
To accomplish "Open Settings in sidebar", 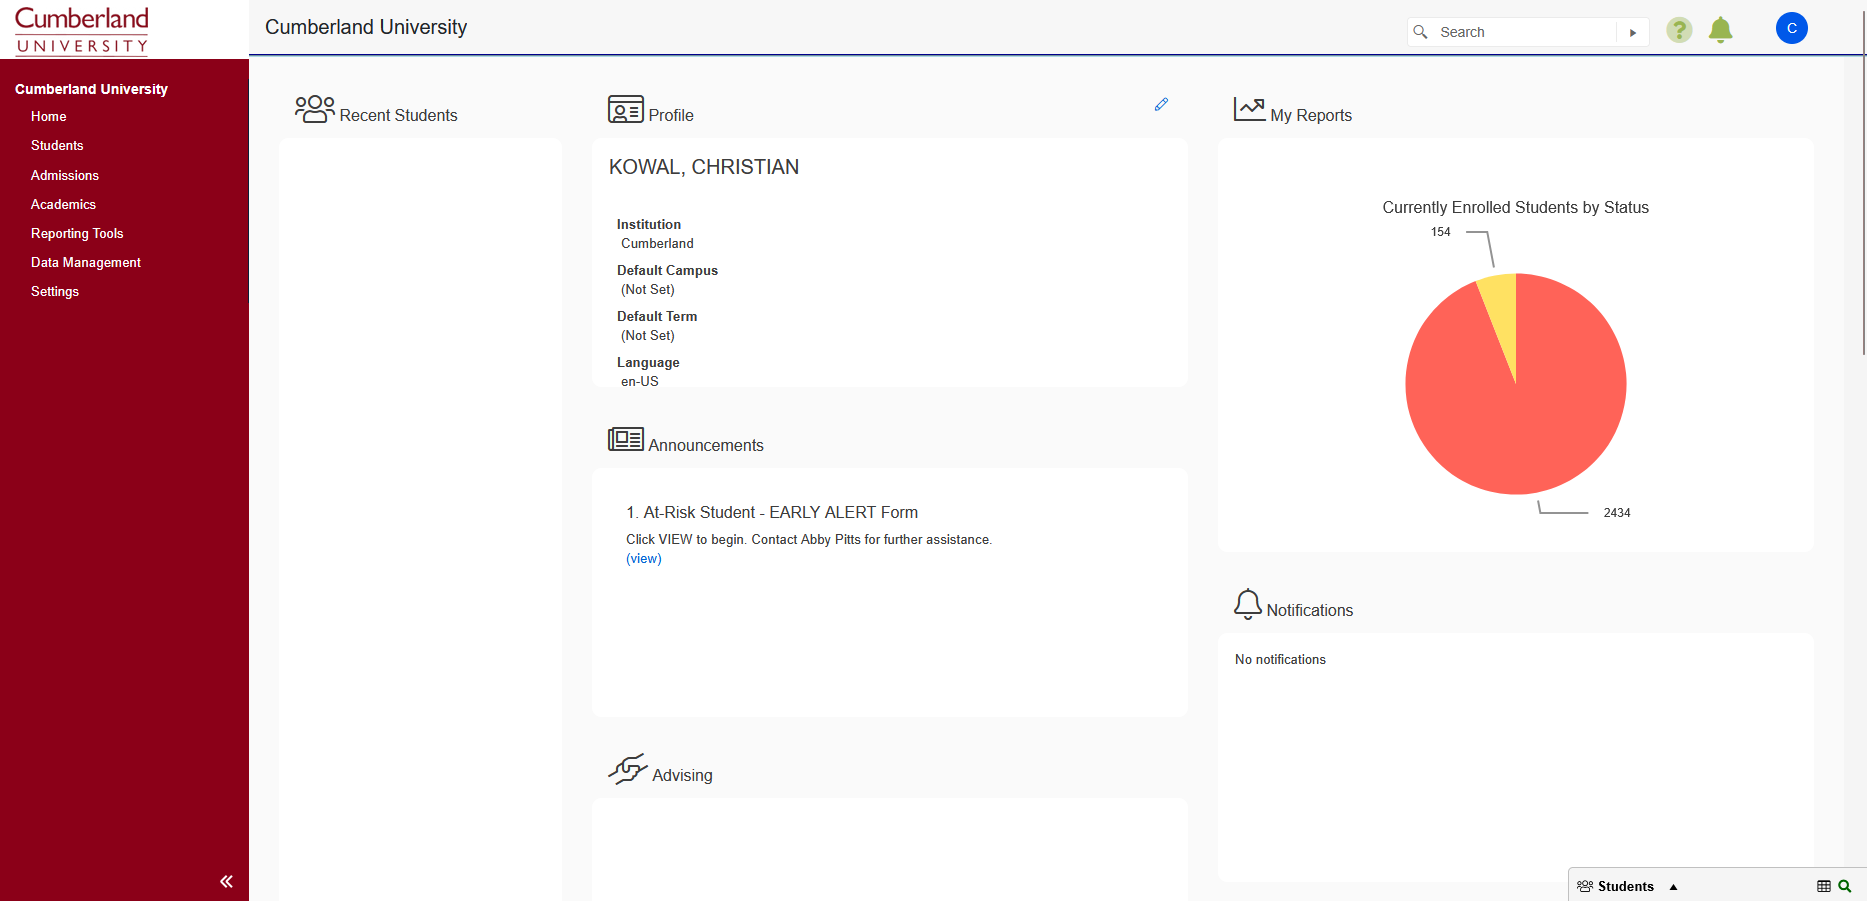I will [x=55, y=291].
